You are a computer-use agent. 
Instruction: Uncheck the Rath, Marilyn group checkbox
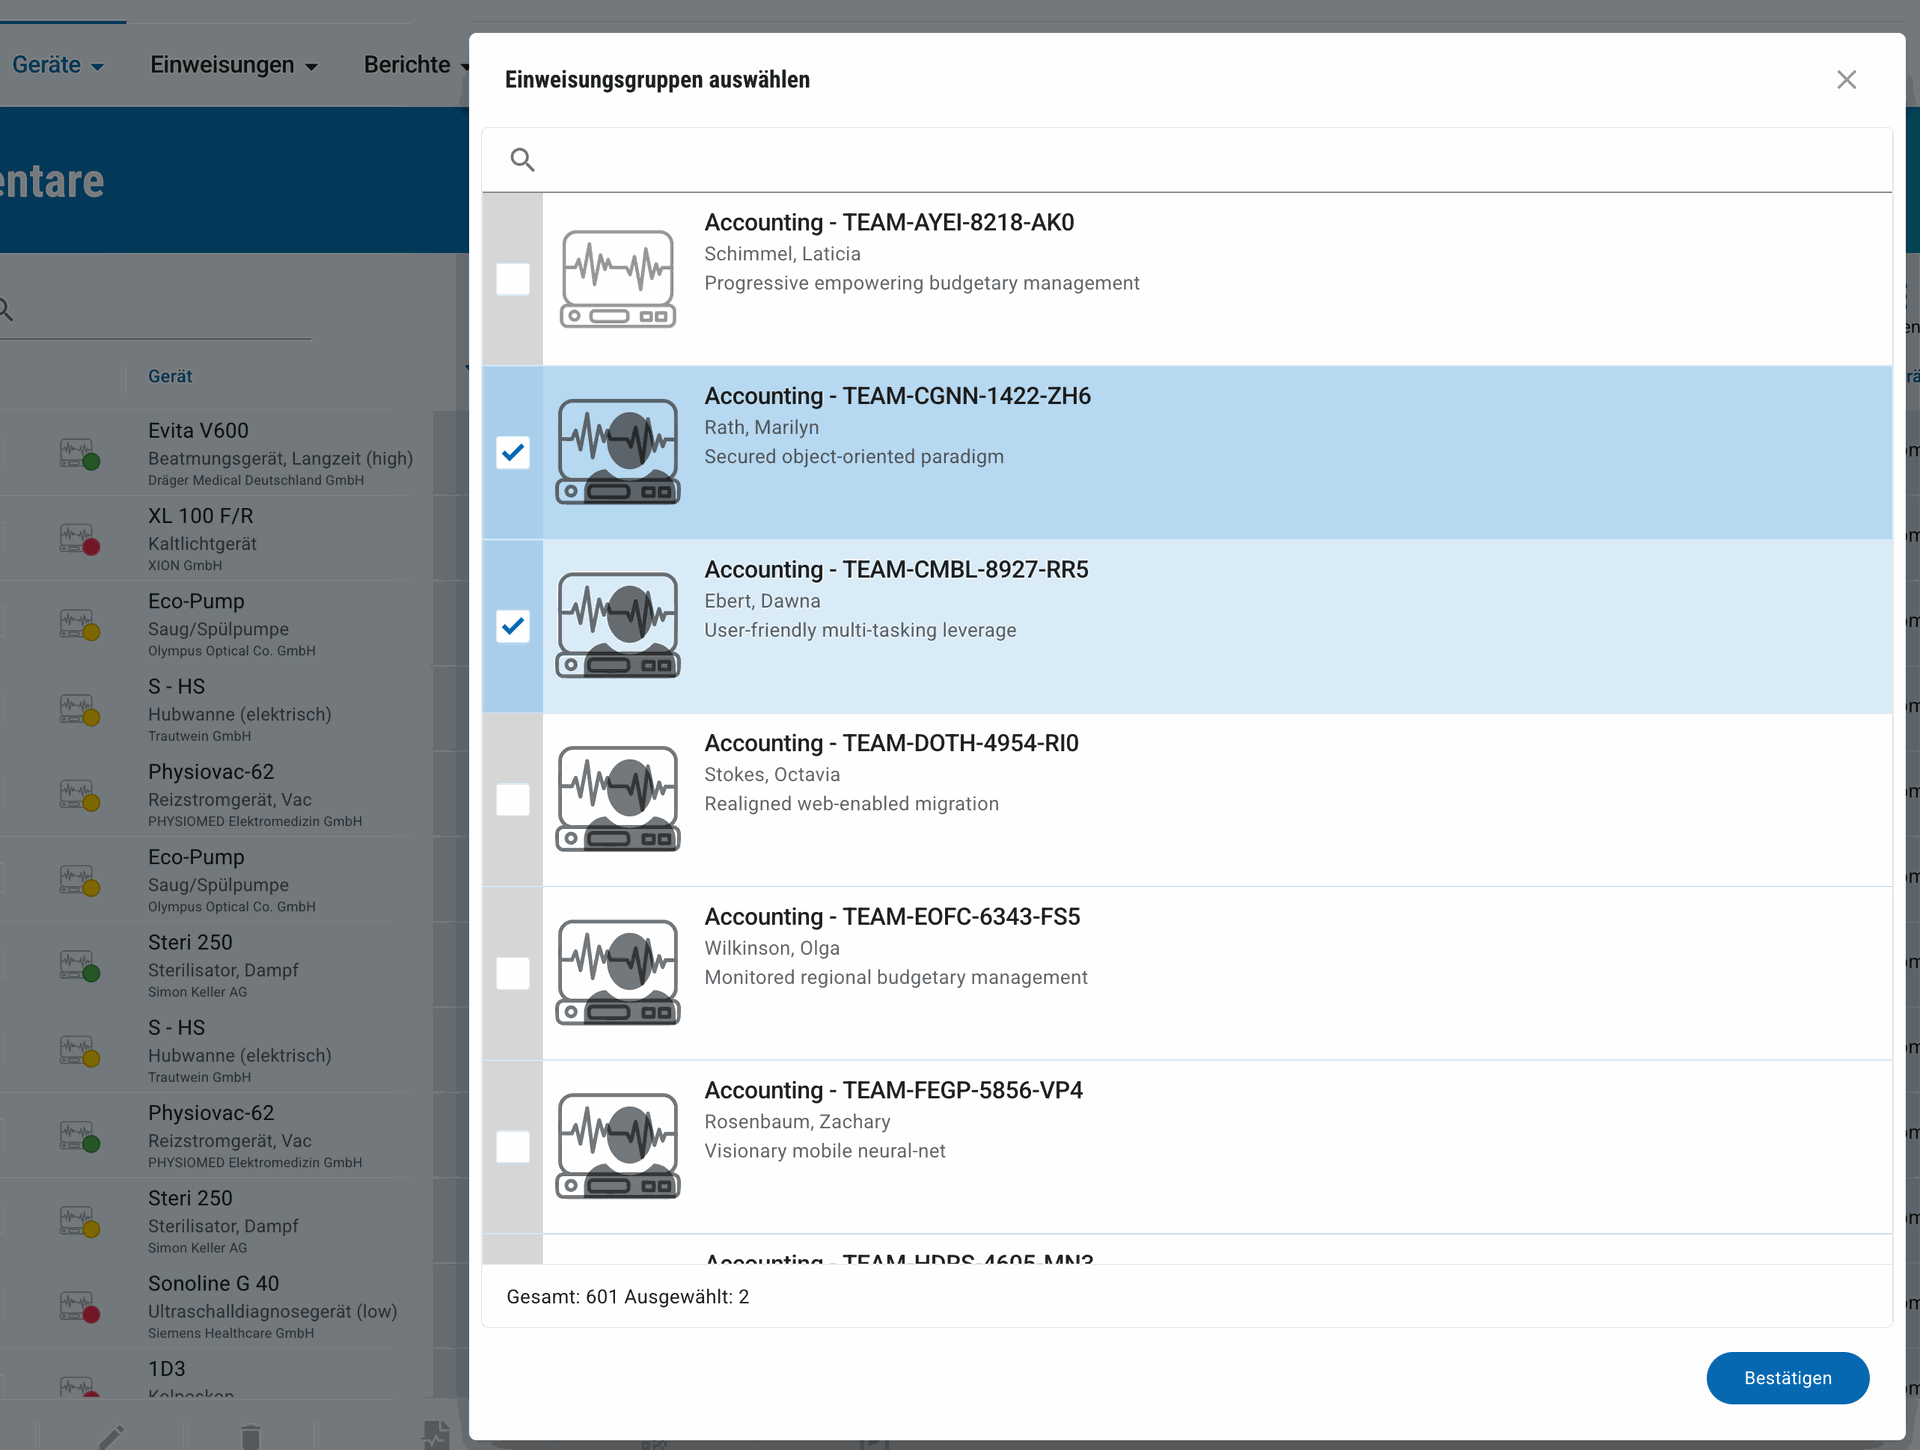pos(513,452)
